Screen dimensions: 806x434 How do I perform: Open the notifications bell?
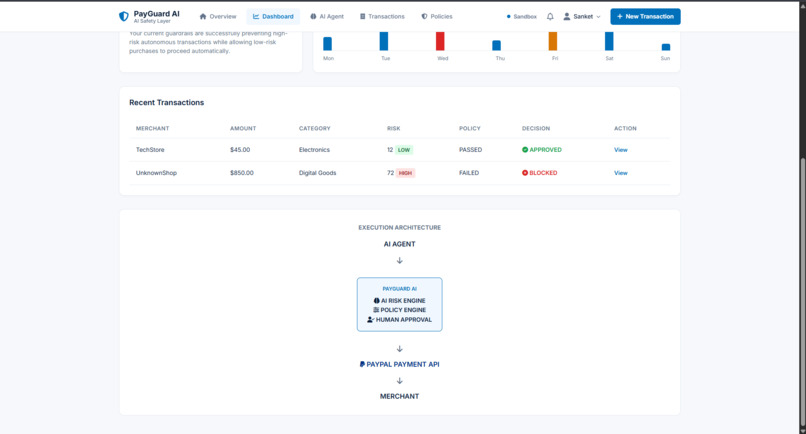(550, 16)
